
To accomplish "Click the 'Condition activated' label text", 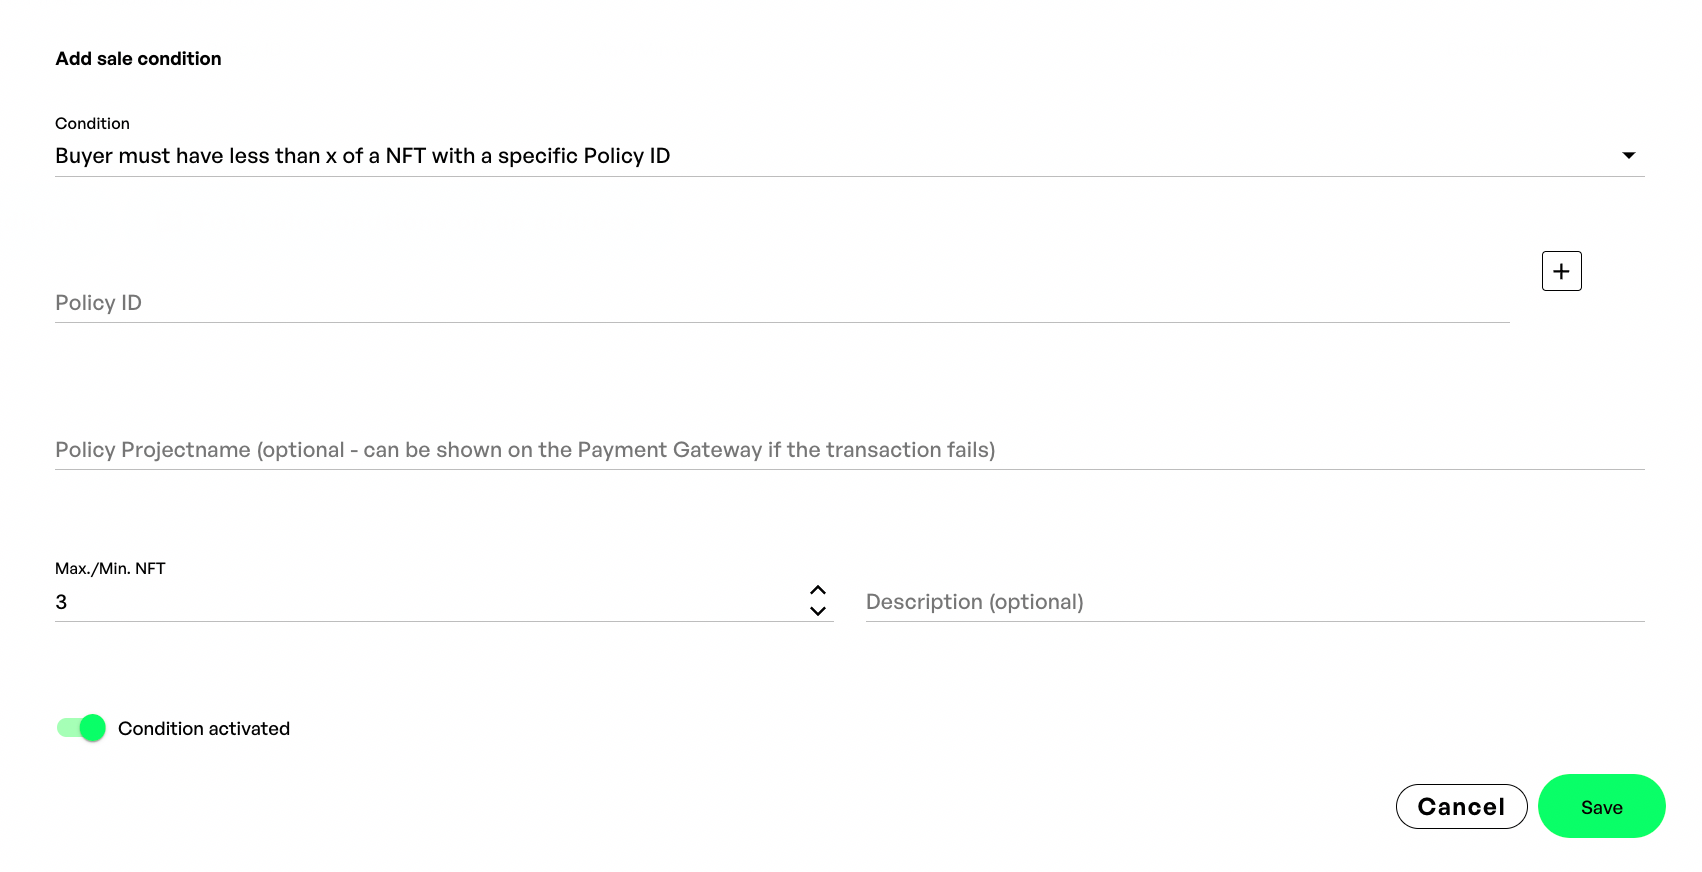I will click(x=204, y=729).
